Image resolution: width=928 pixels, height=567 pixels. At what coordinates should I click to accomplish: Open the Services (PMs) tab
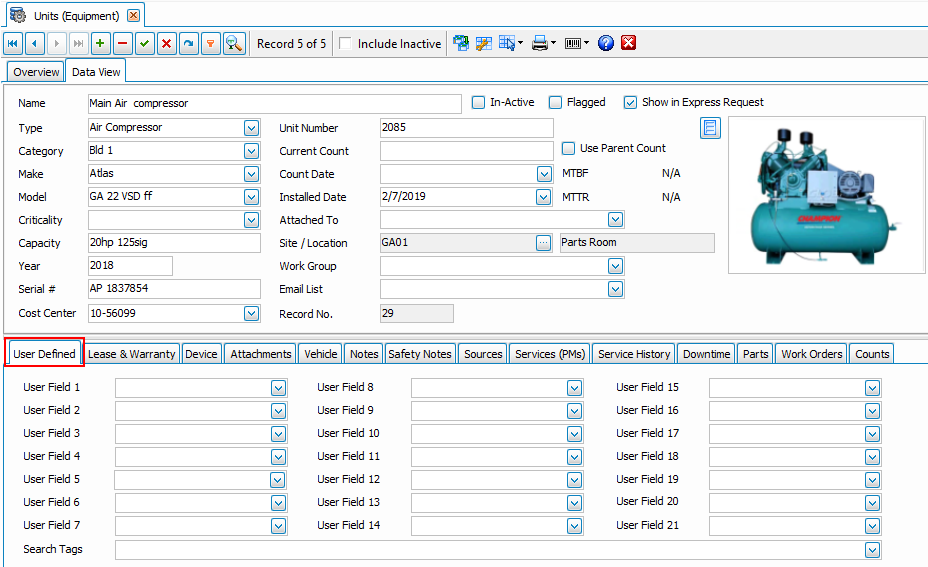coord(550,354)
